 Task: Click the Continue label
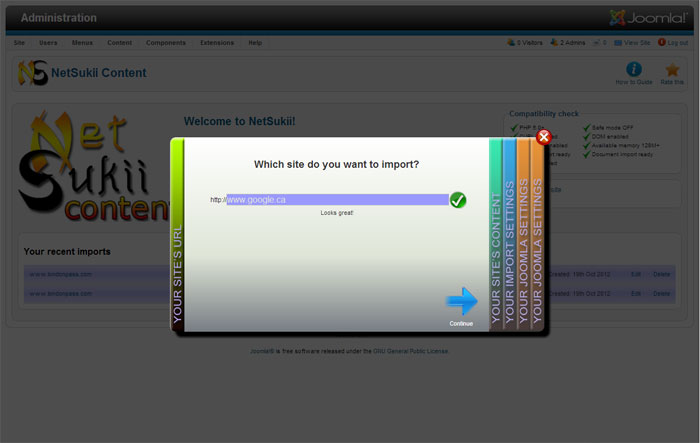click(x=461, y=323)
